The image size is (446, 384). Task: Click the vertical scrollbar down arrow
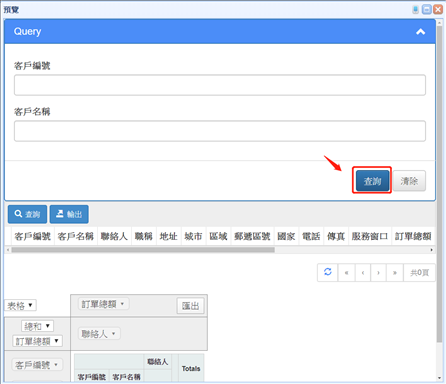click(x=439, y=378)
